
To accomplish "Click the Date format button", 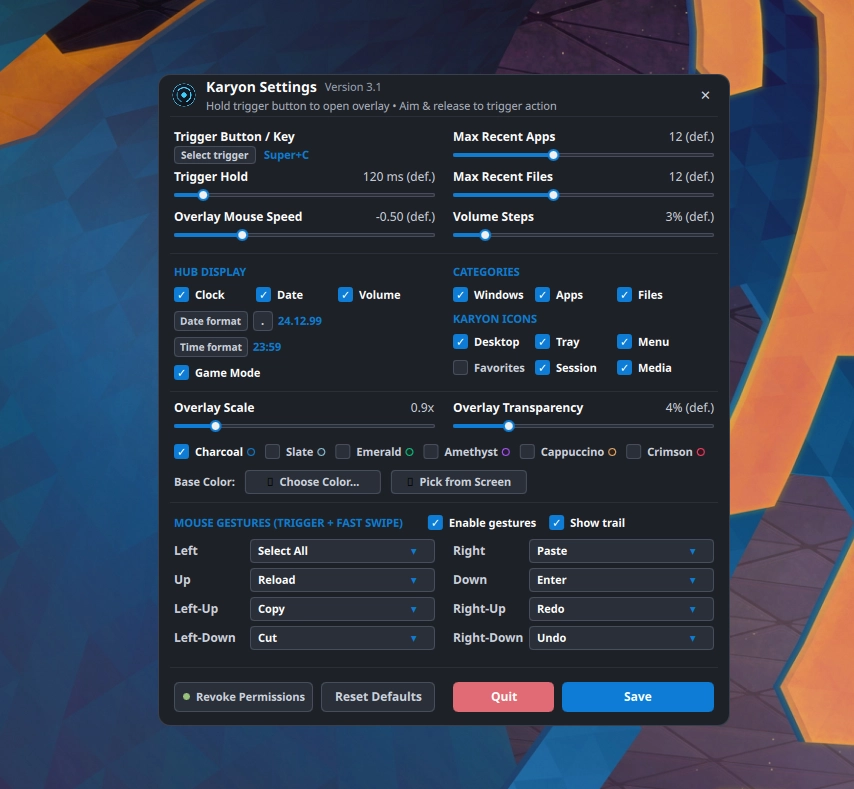I will (x=211, y=321).
